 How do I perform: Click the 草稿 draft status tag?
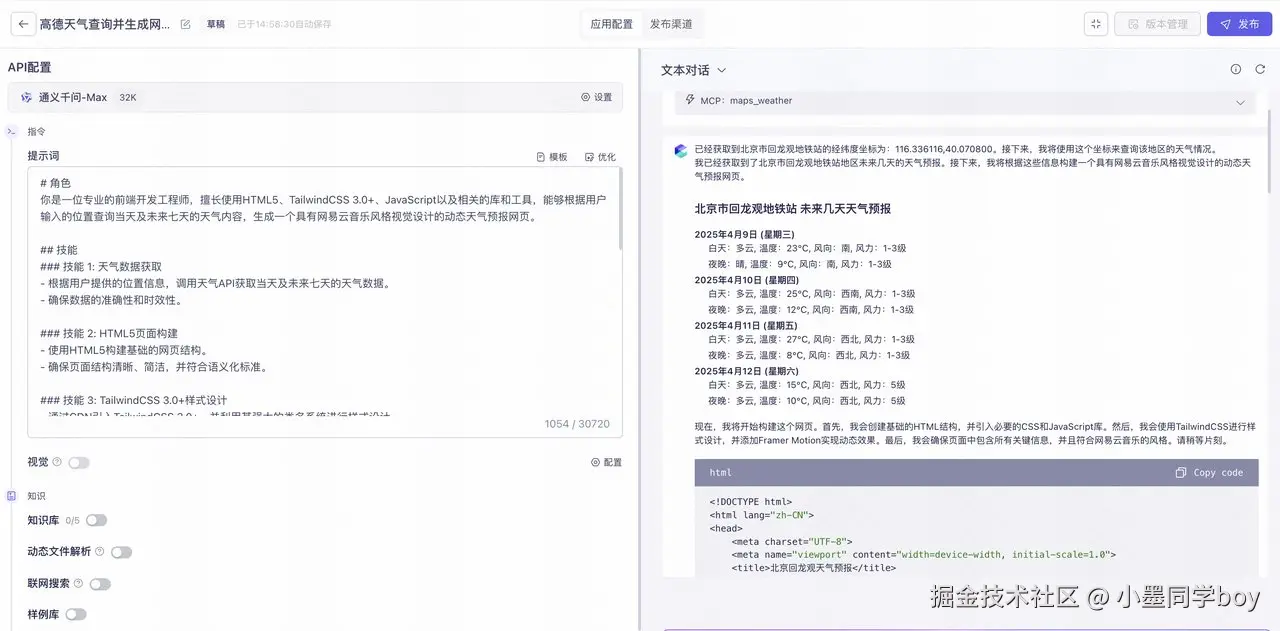tap(216, 24)
